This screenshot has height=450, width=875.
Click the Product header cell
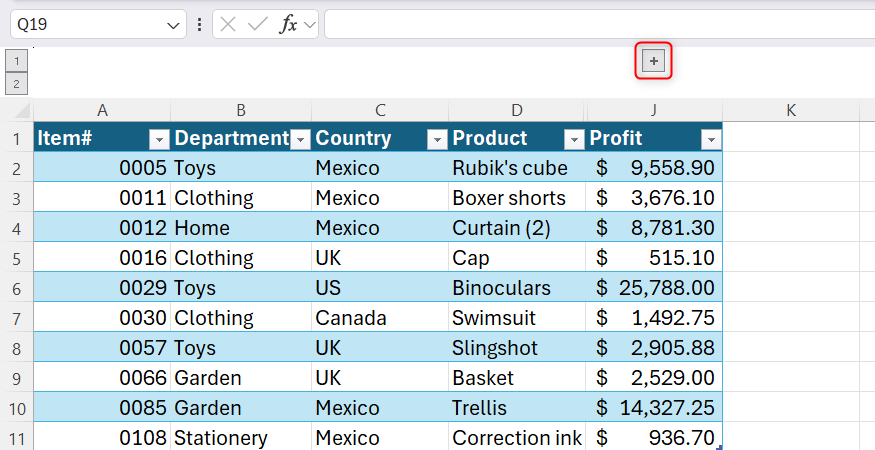[x=517, y=137]
